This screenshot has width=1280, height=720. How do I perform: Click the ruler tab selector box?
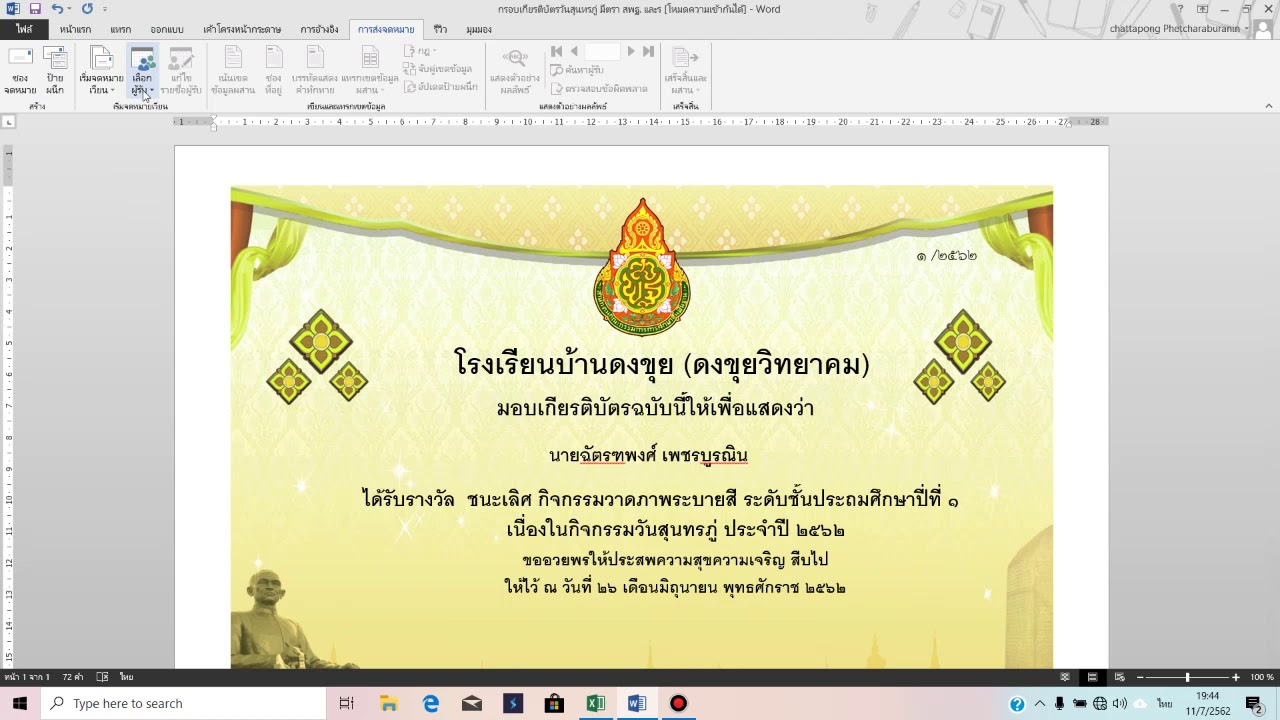[8, 122]
